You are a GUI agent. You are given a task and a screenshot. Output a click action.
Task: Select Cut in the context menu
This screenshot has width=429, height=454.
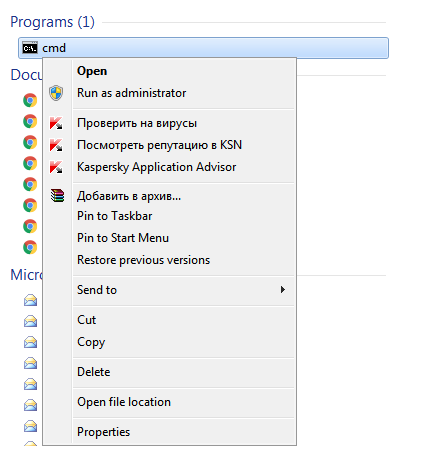click(86, 320)
